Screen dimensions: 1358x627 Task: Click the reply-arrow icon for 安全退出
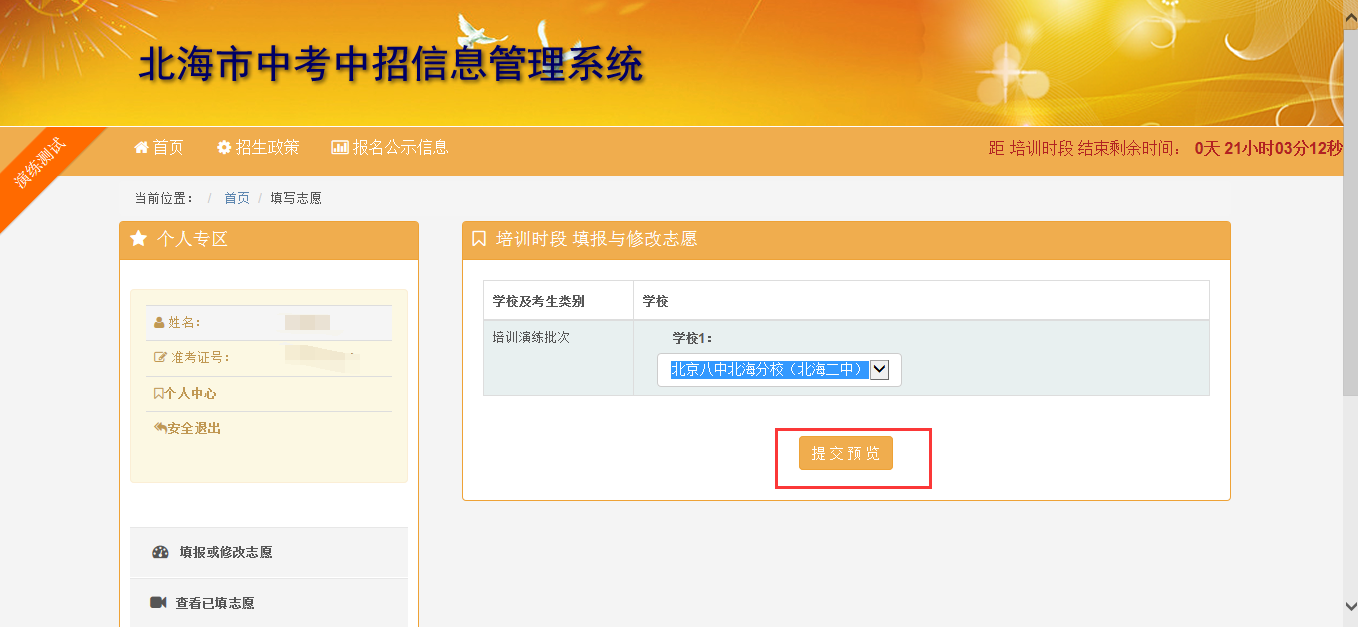(160, 428)
